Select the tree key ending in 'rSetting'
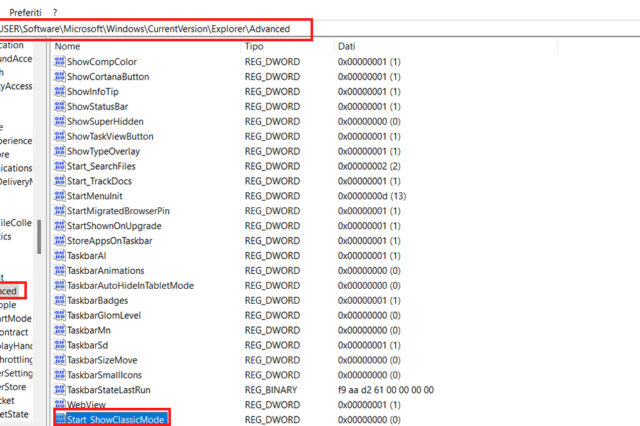 (16, 373)
